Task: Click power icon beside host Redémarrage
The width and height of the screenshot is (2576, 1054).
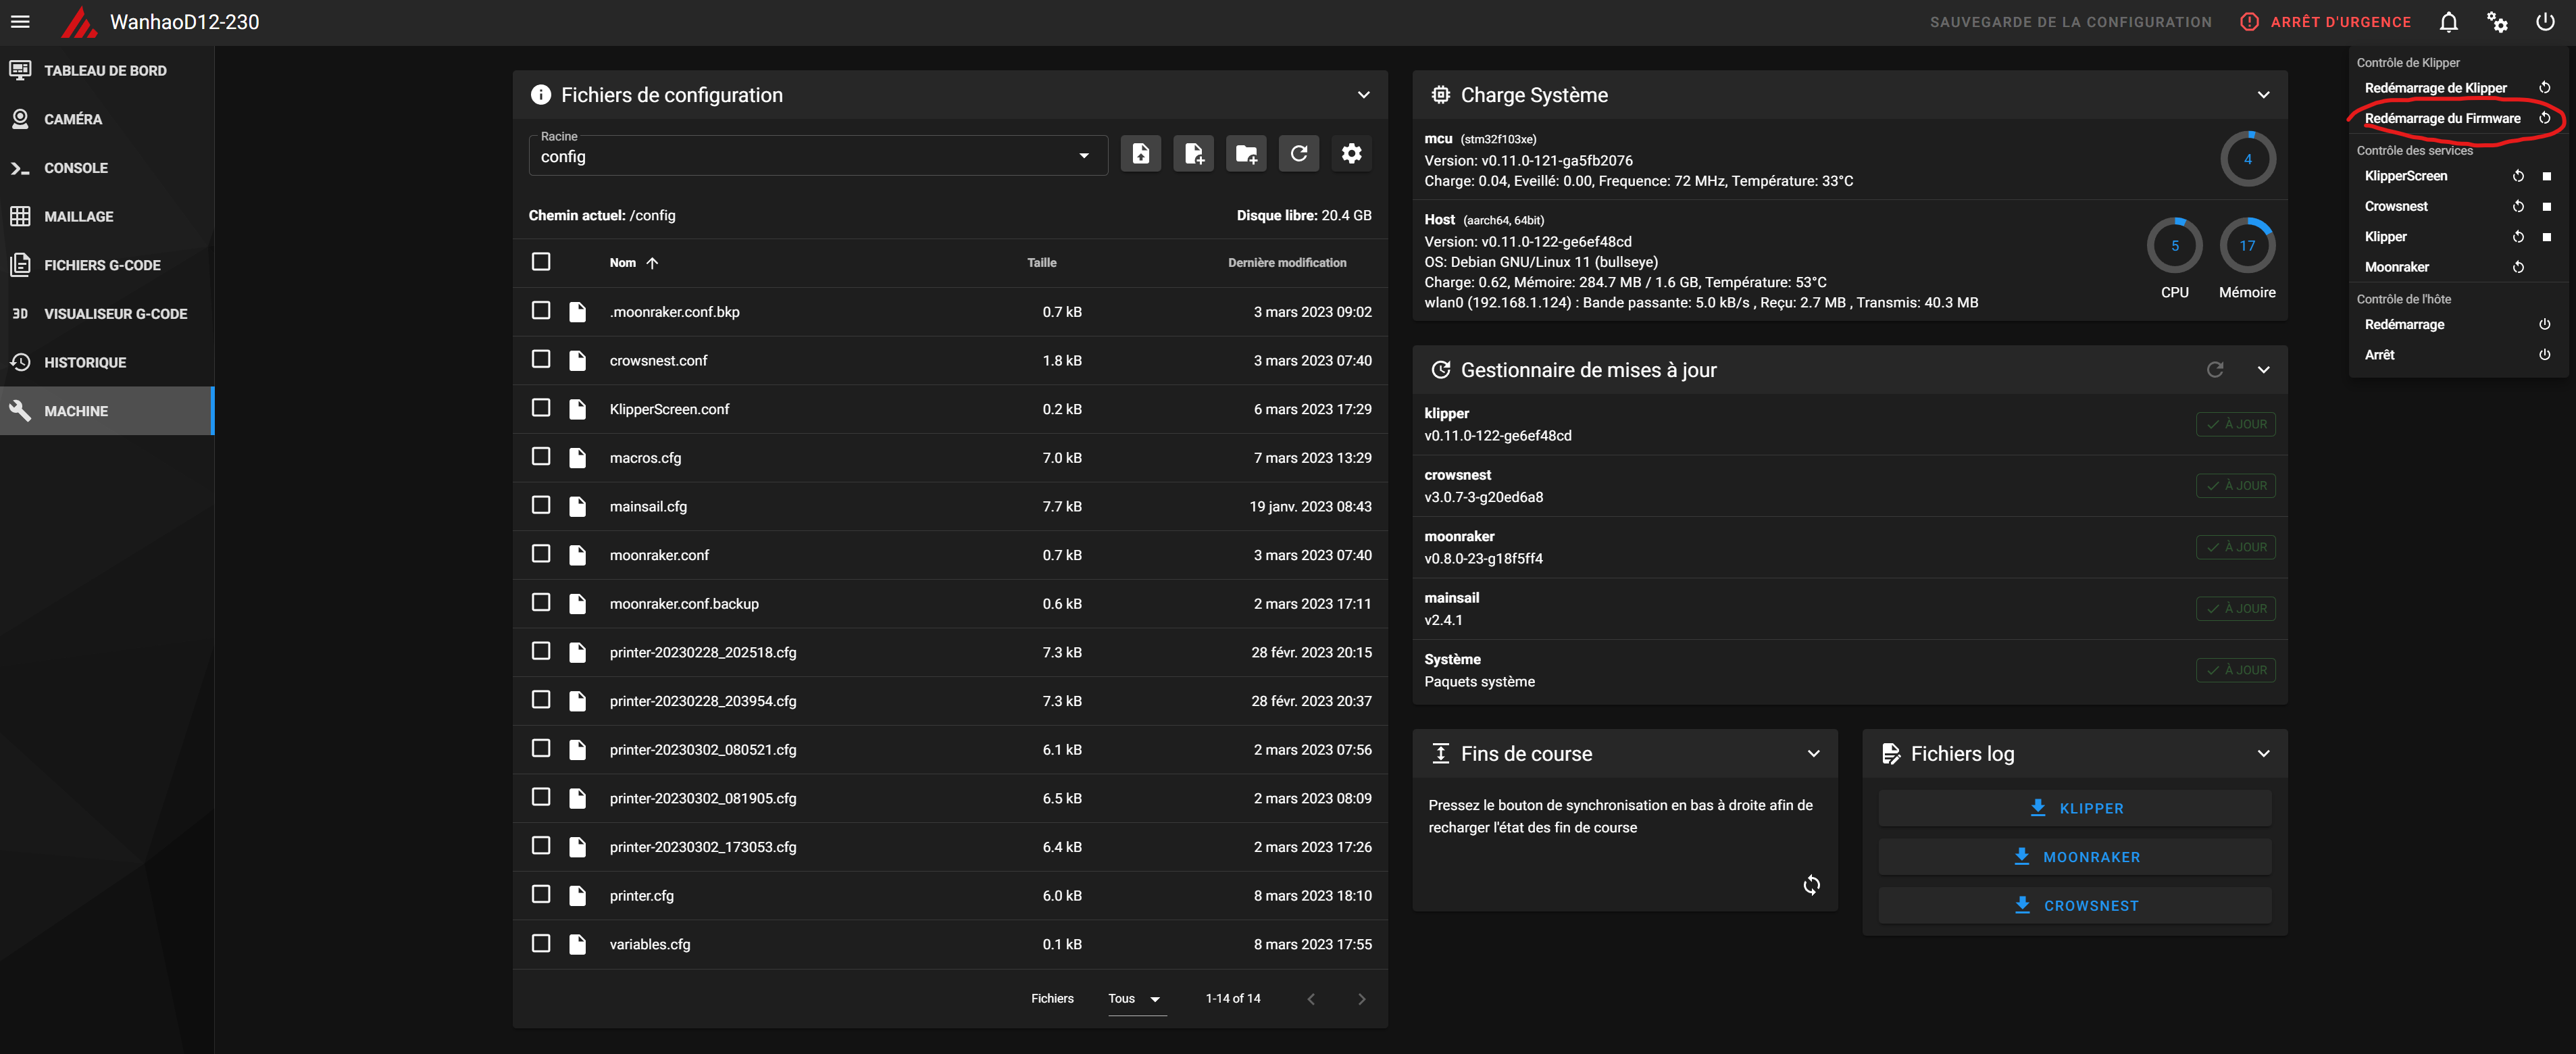Action: (x=2544, y=324)
